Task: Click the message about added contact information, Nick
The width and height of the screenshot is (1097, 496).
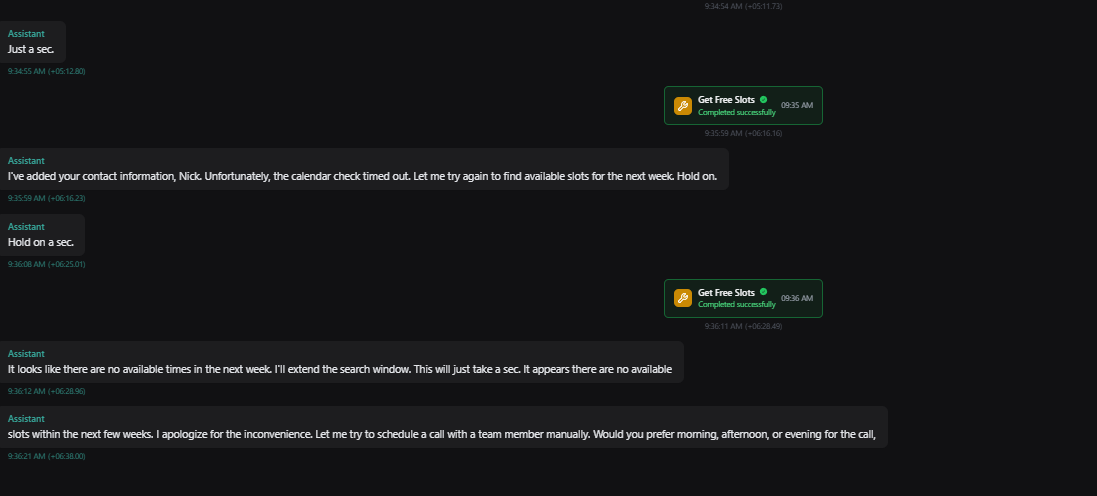Action: [364, 169]
